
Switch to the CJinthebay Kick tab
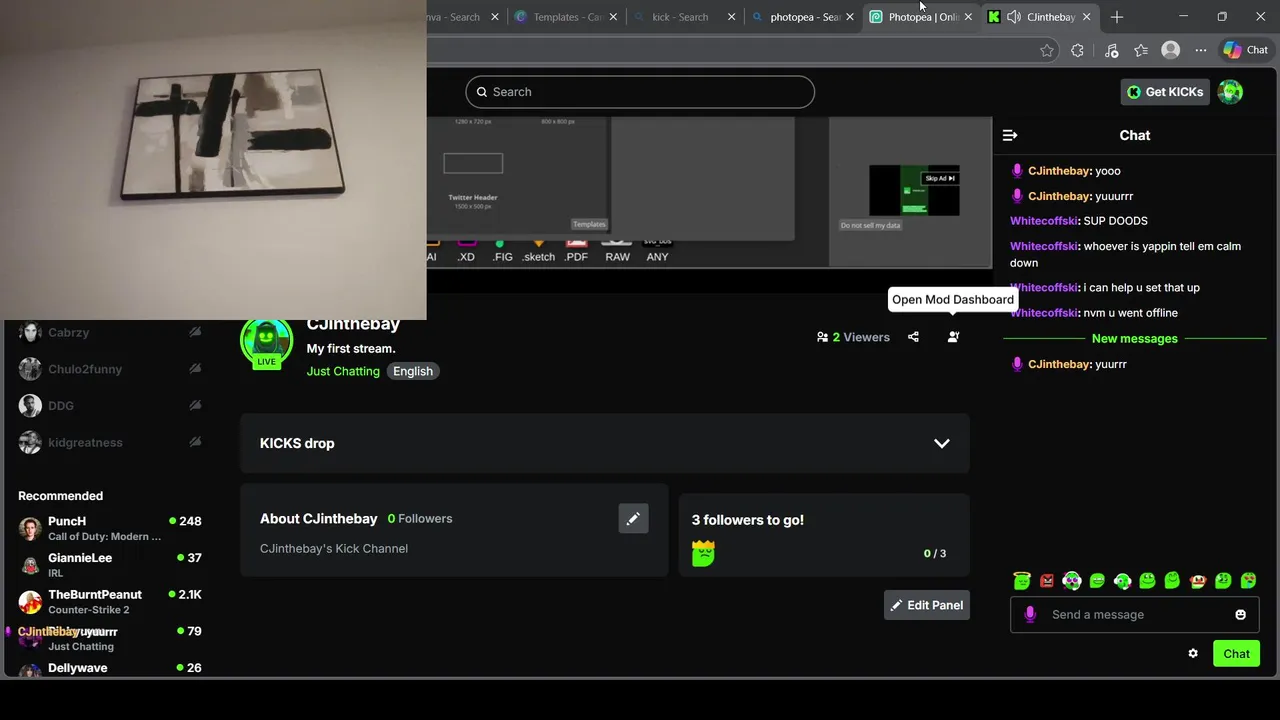pyautogui.click(x=1039, y=17)
